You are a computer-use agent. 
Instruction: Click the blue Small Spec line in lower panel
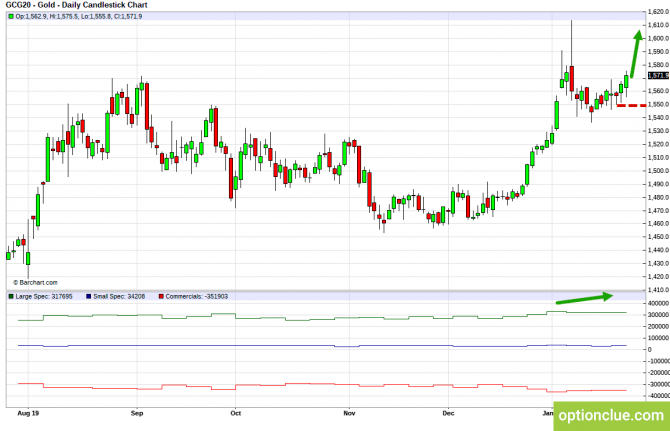(322, 346)
